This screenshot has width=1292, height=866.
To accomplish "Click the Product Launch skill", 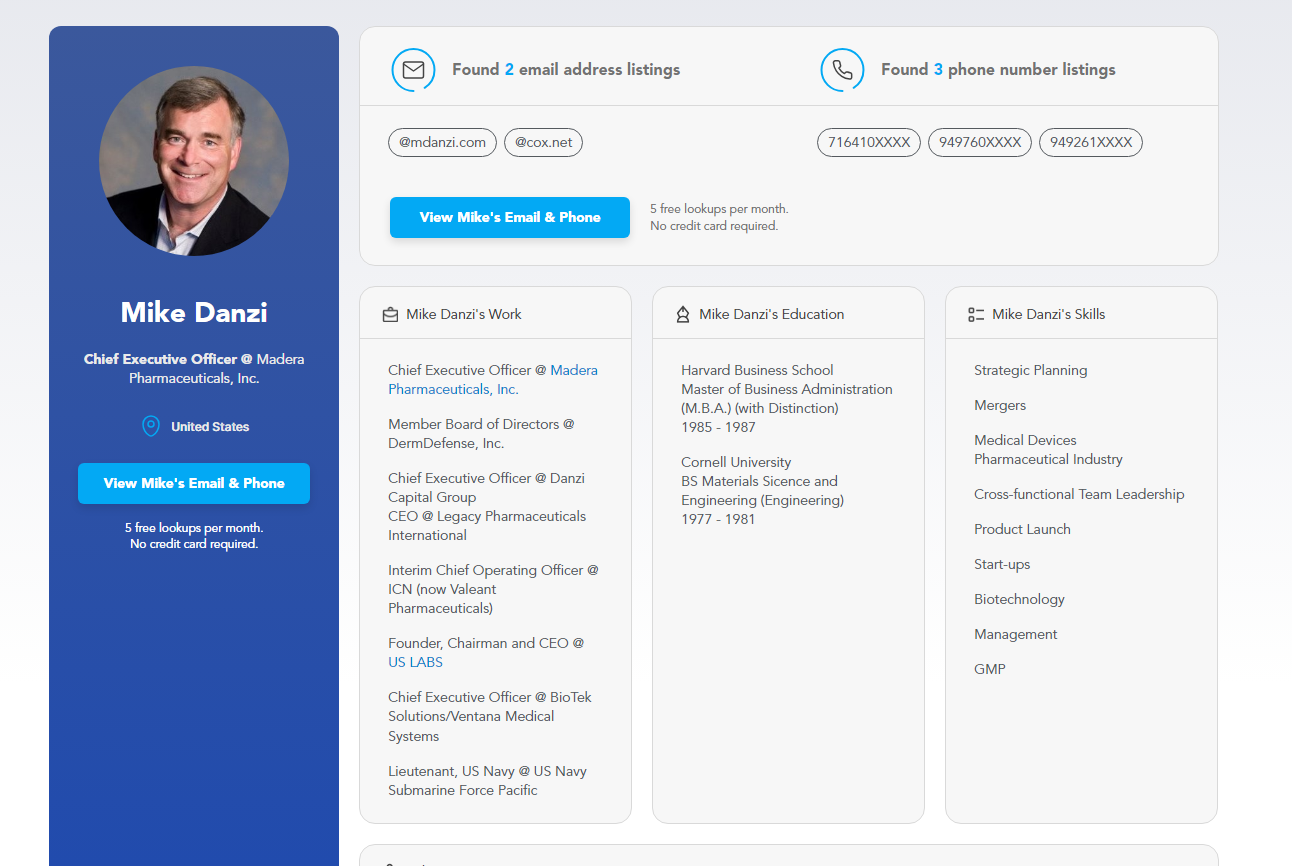I will (1022, 529).
